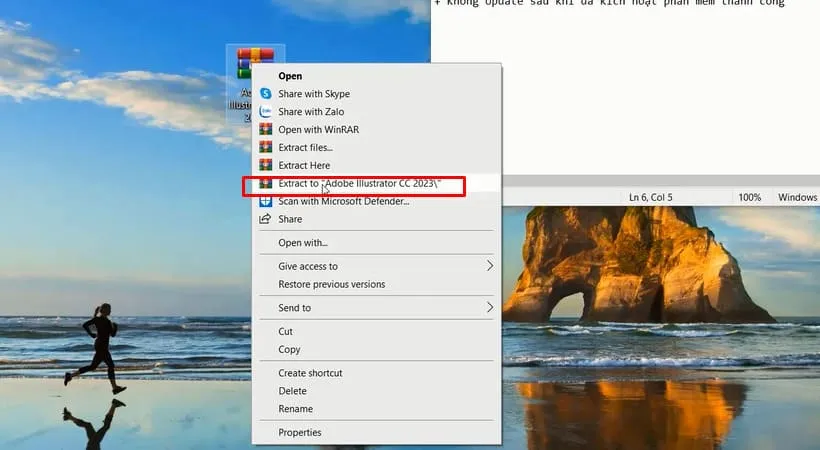This screenshot has width=820, height=450.
Task: Choose Delete from the context menu
Action: (377, 391)
